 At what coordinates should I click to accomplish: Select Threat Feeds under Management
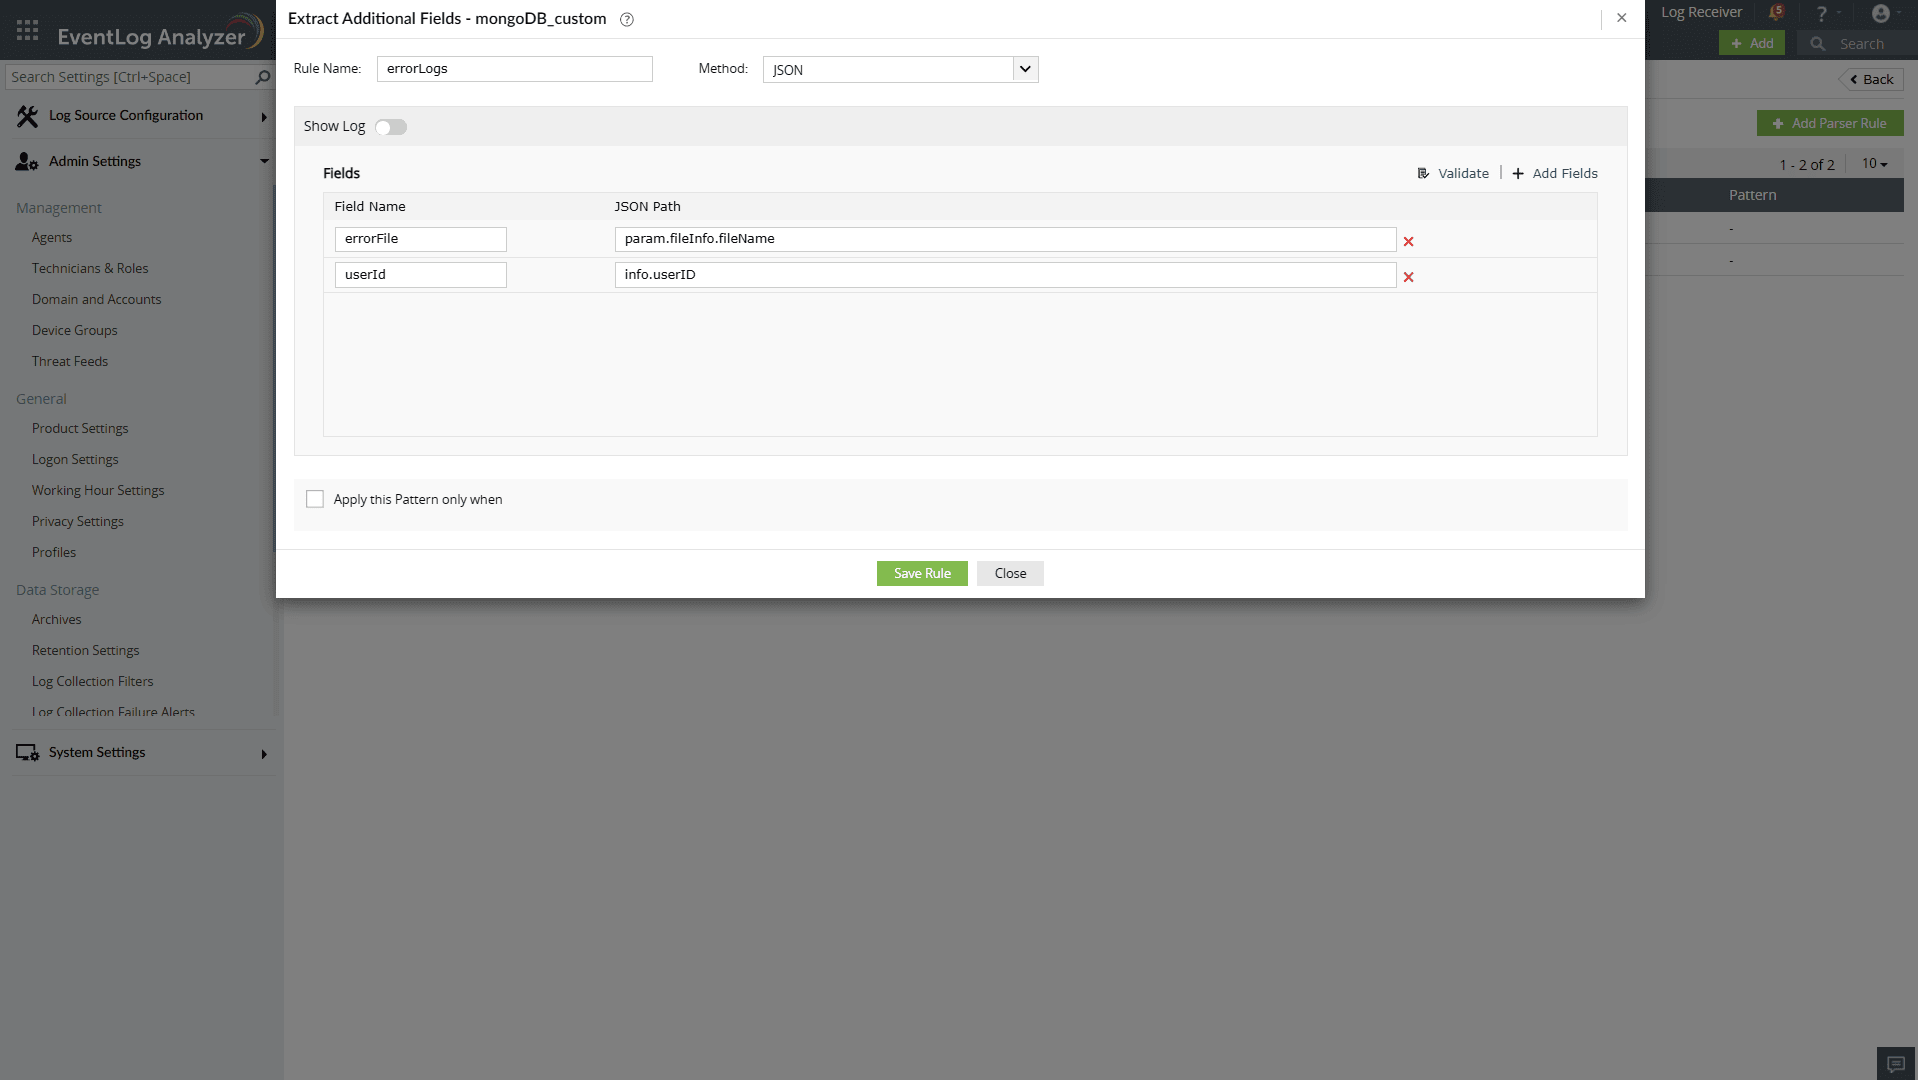[x=70, y=361]
